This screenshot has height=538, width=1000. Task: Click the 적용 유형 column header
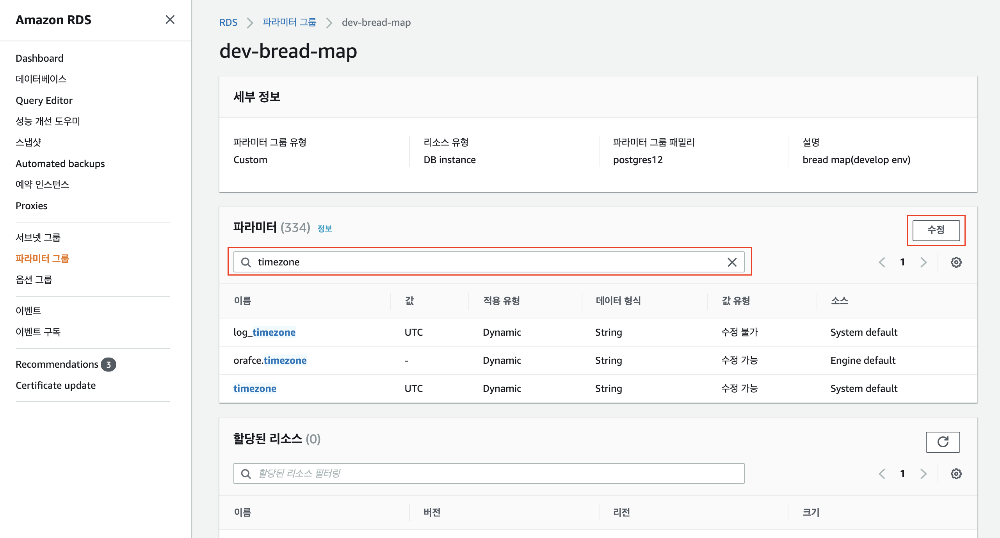(x=501, y=301)
